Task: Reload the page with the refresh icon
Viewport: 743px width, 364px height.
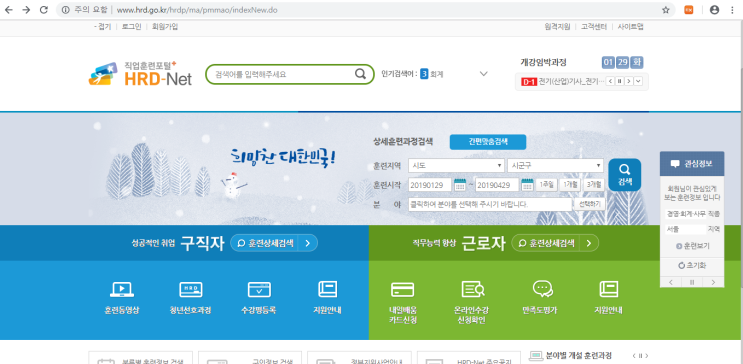Action: [44, 10]
